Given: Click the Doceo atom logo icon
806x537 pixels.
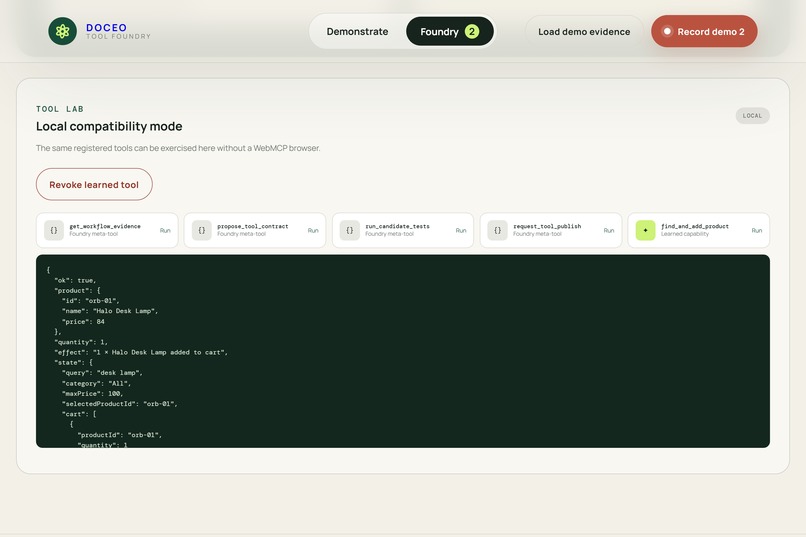Looking at the screenshot, I should (x=63, y=31).
